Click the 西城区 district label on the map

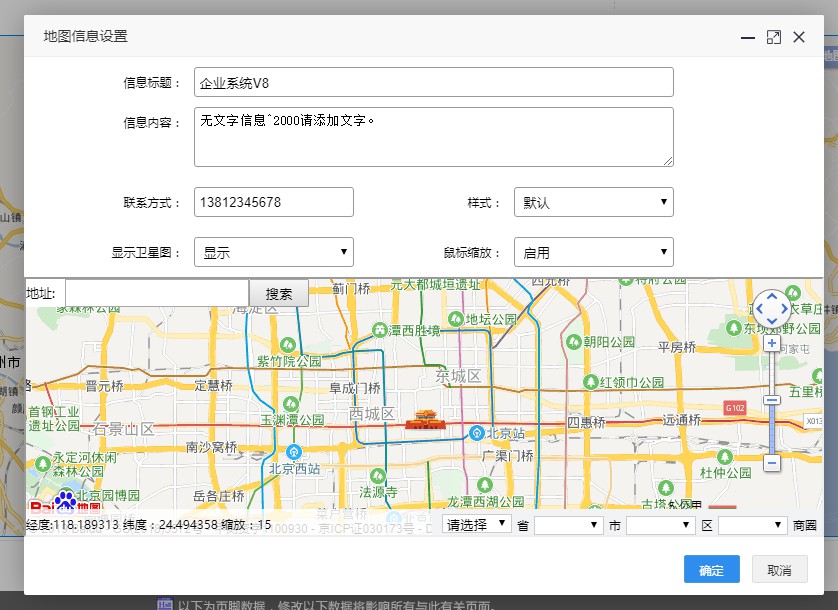372,413
